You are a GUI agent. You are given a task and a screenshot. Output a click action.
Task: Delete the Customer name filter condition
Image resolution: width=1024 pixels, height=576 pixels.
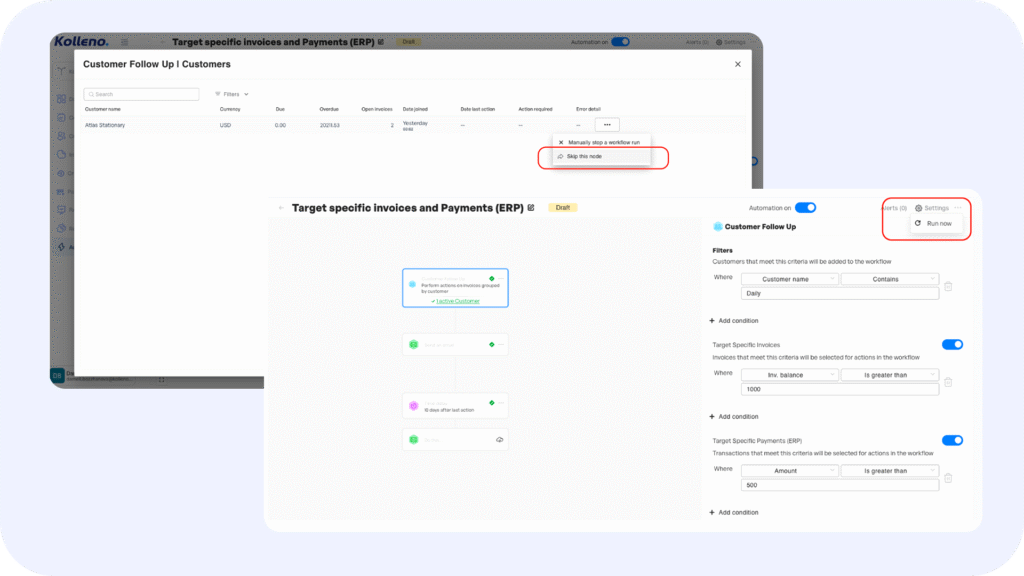tap(948, 286)
